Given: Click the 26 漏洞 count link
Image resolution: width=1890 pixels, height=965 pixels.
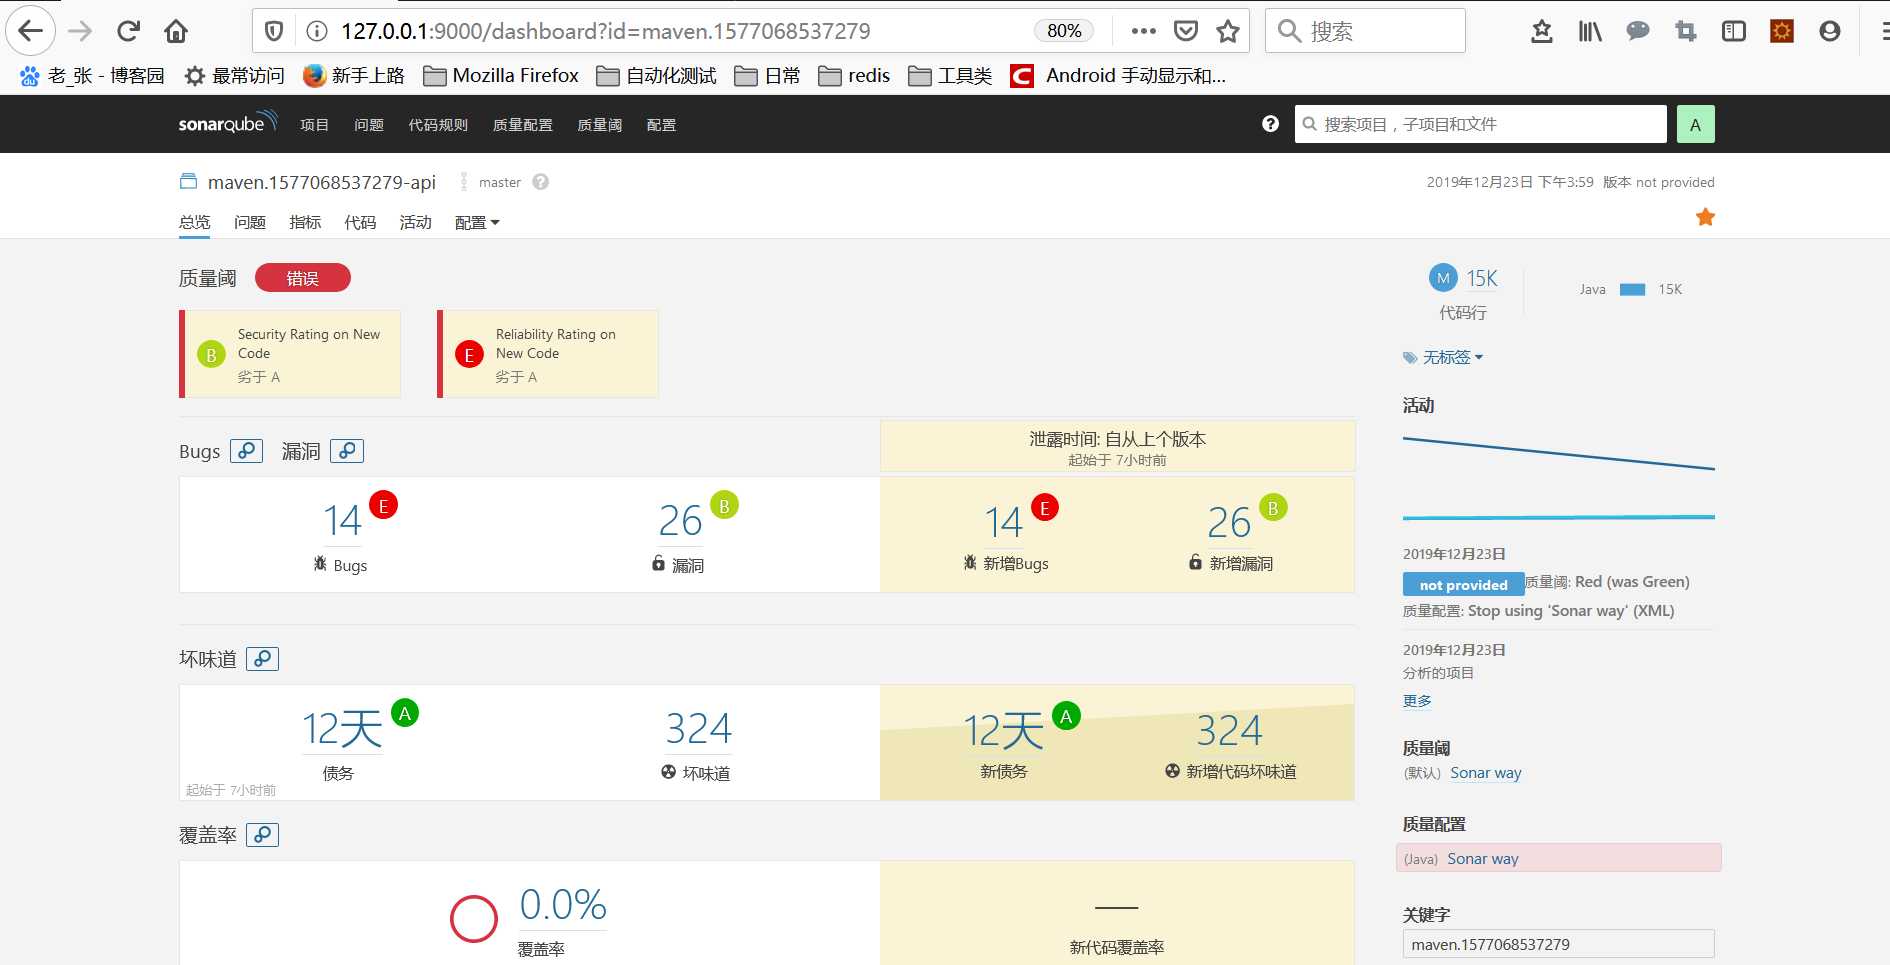Looking at the screenshot, I should 680,521.
